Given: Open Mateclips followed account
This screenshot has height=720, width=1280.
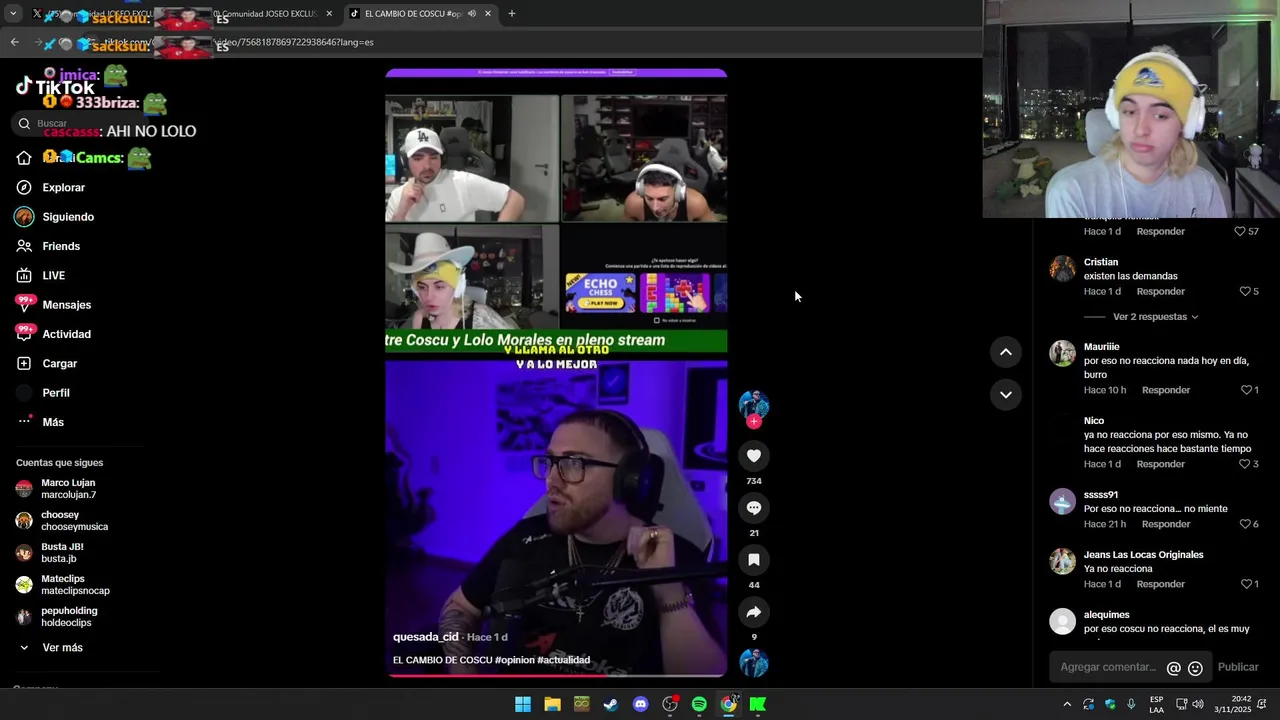Looking at the screenshot, I should tap(75, 585).
